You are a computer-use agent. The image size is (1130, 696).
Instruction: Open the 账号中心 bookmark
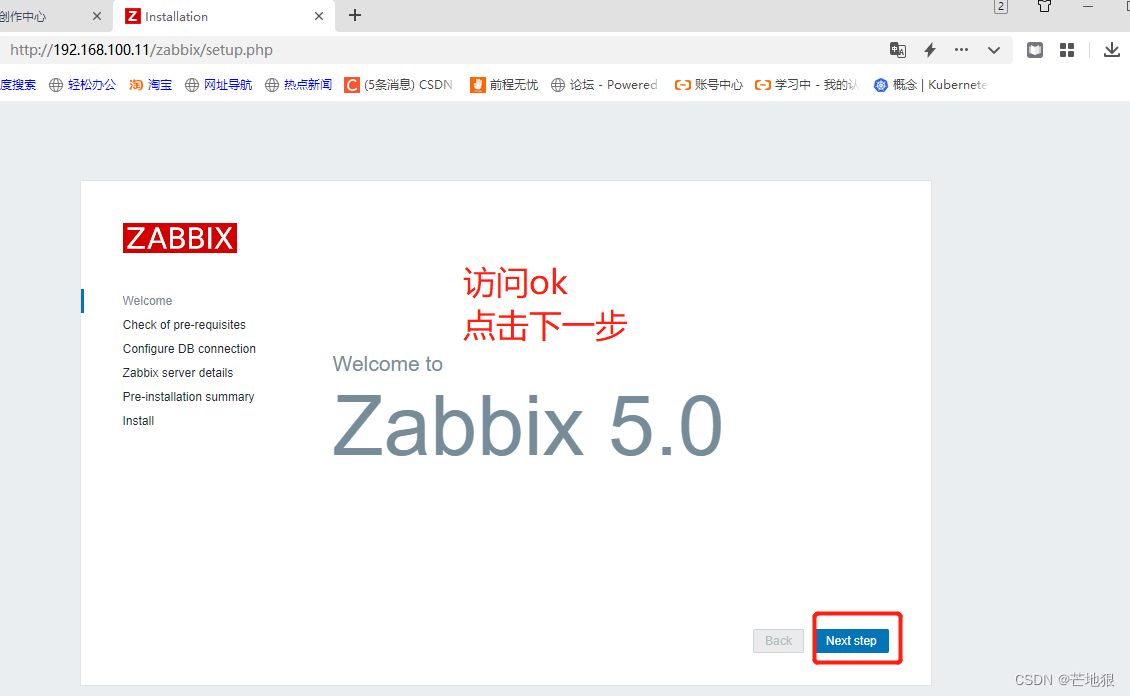coord(708,84)
